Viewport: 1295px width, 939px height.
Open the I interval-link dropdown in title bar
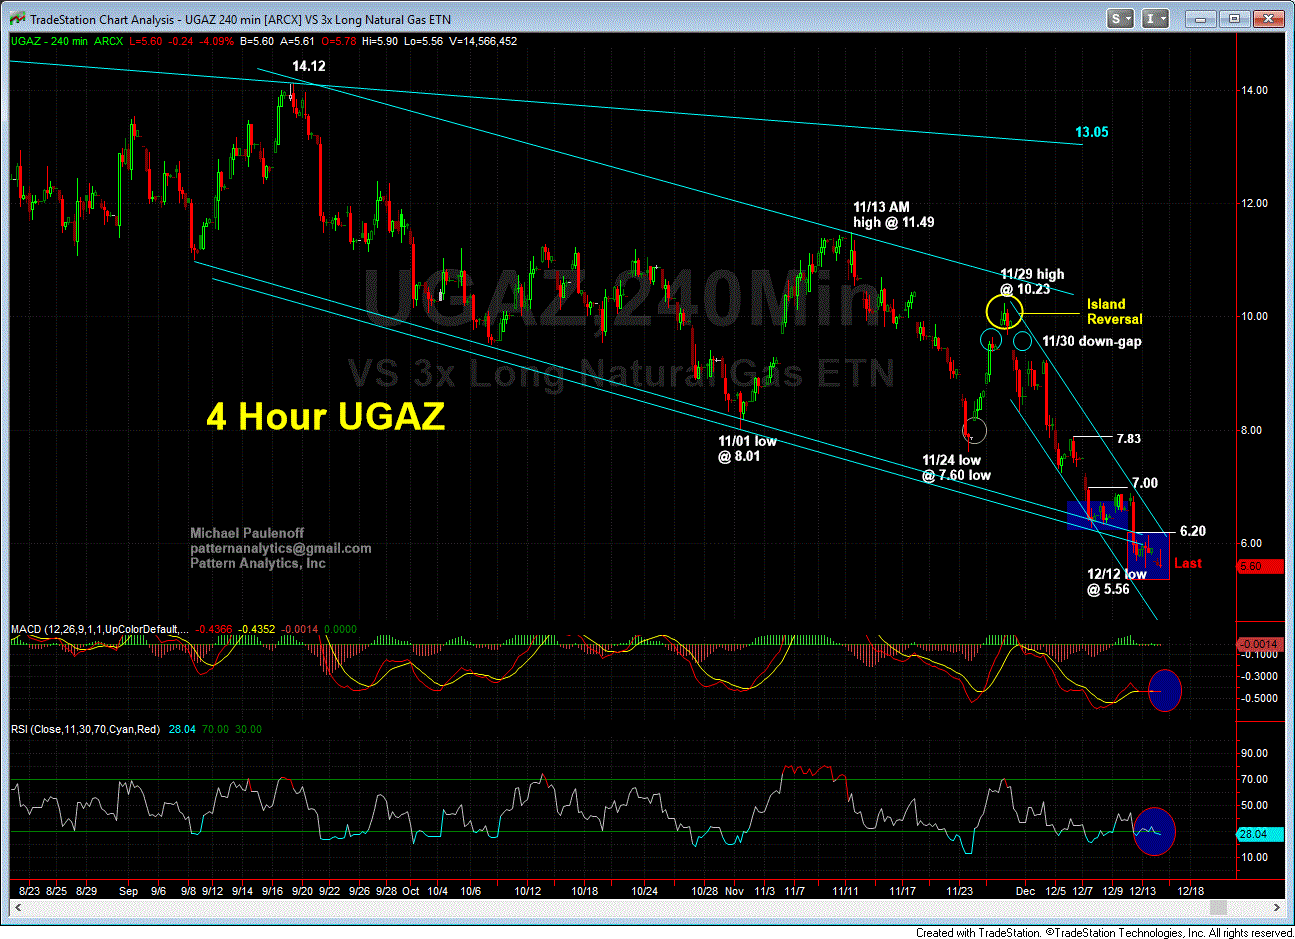1155,19
